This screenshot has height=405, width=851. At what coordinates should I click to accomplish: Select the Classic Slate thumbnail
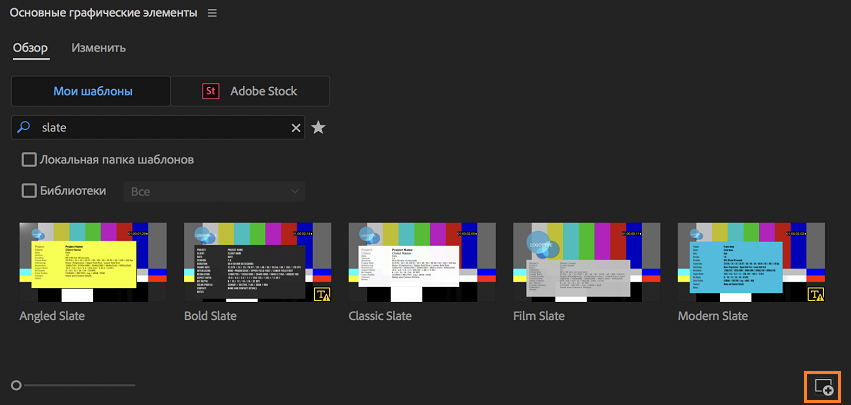click(422, 262)
